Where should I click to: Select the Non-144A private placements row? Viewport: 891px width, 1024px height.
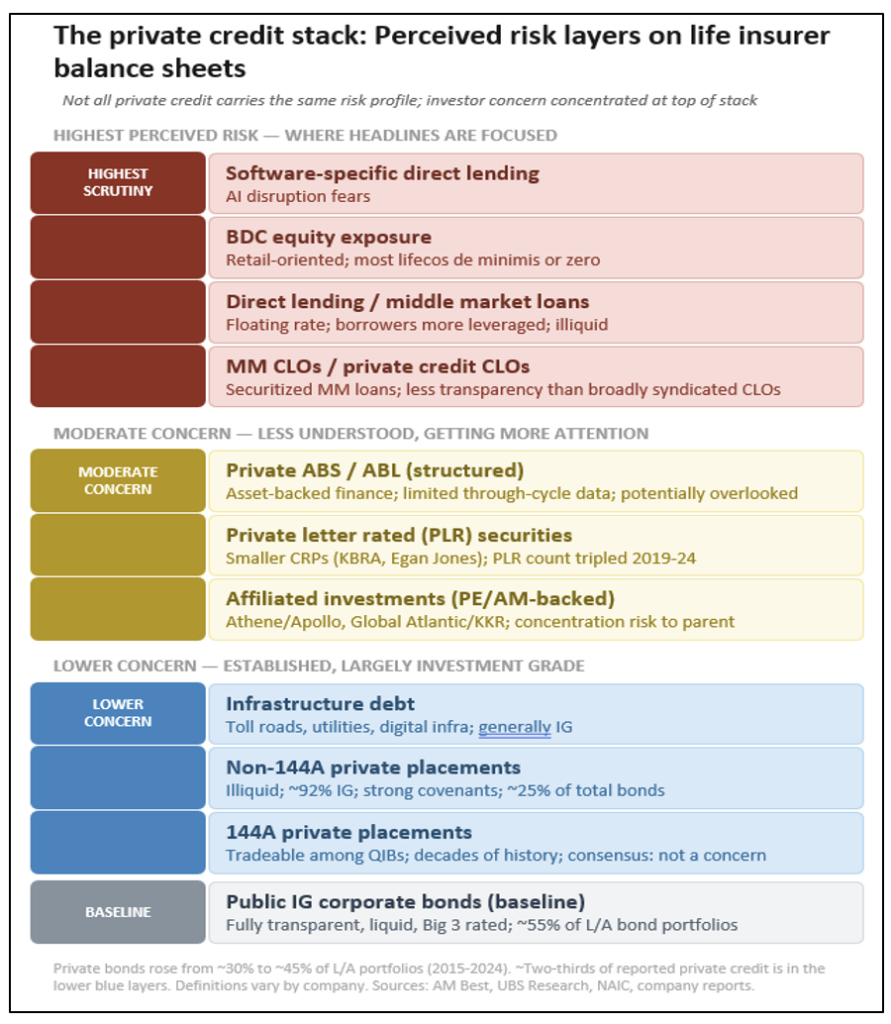click(x=535, y=778)
